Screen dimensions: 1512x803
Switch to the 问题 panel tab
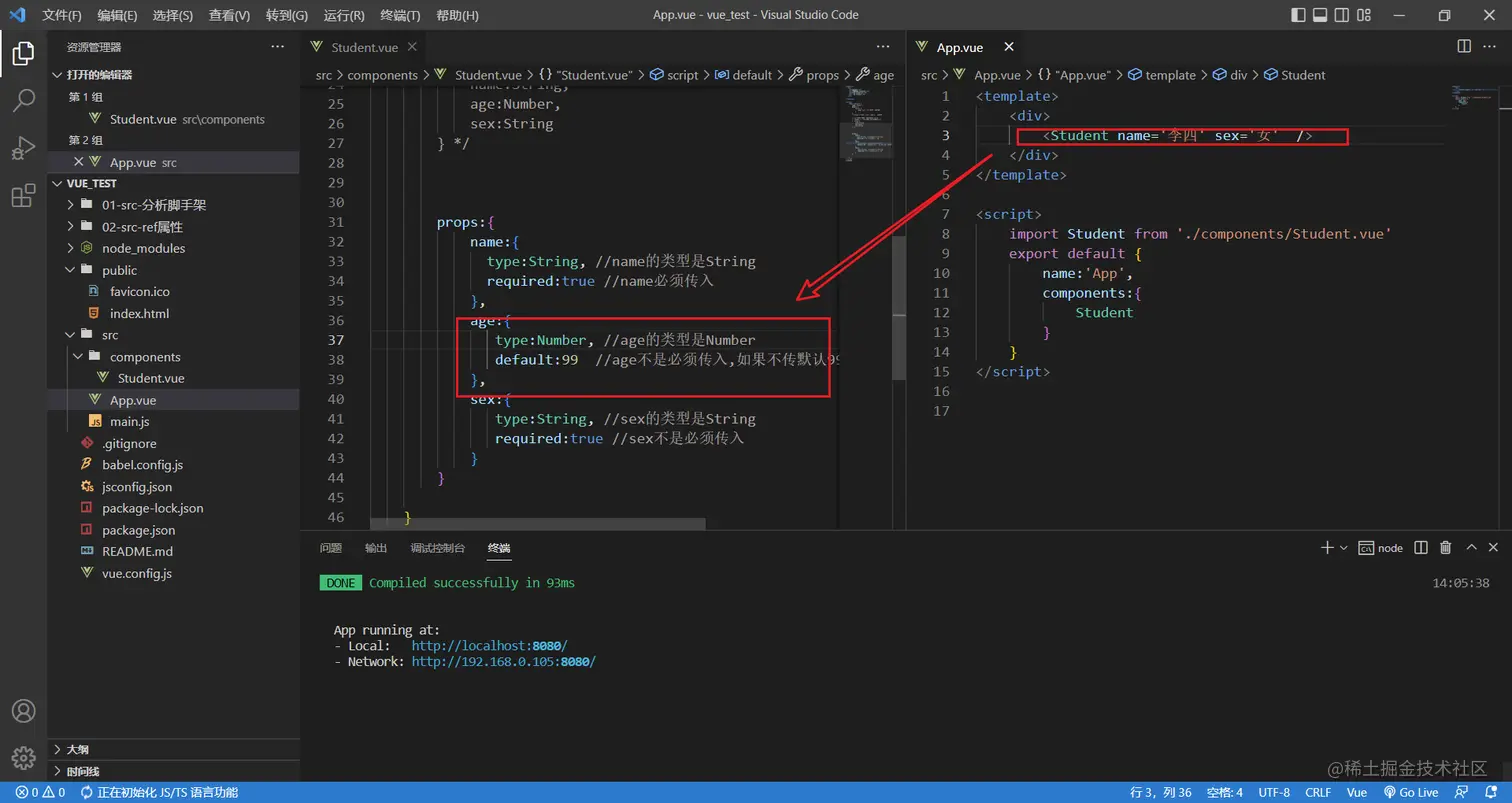[x=331, y=548]
